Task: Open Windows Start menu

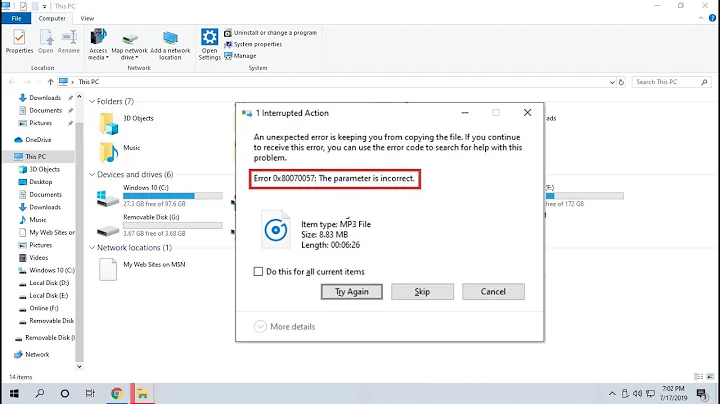Action: point(14,393)
